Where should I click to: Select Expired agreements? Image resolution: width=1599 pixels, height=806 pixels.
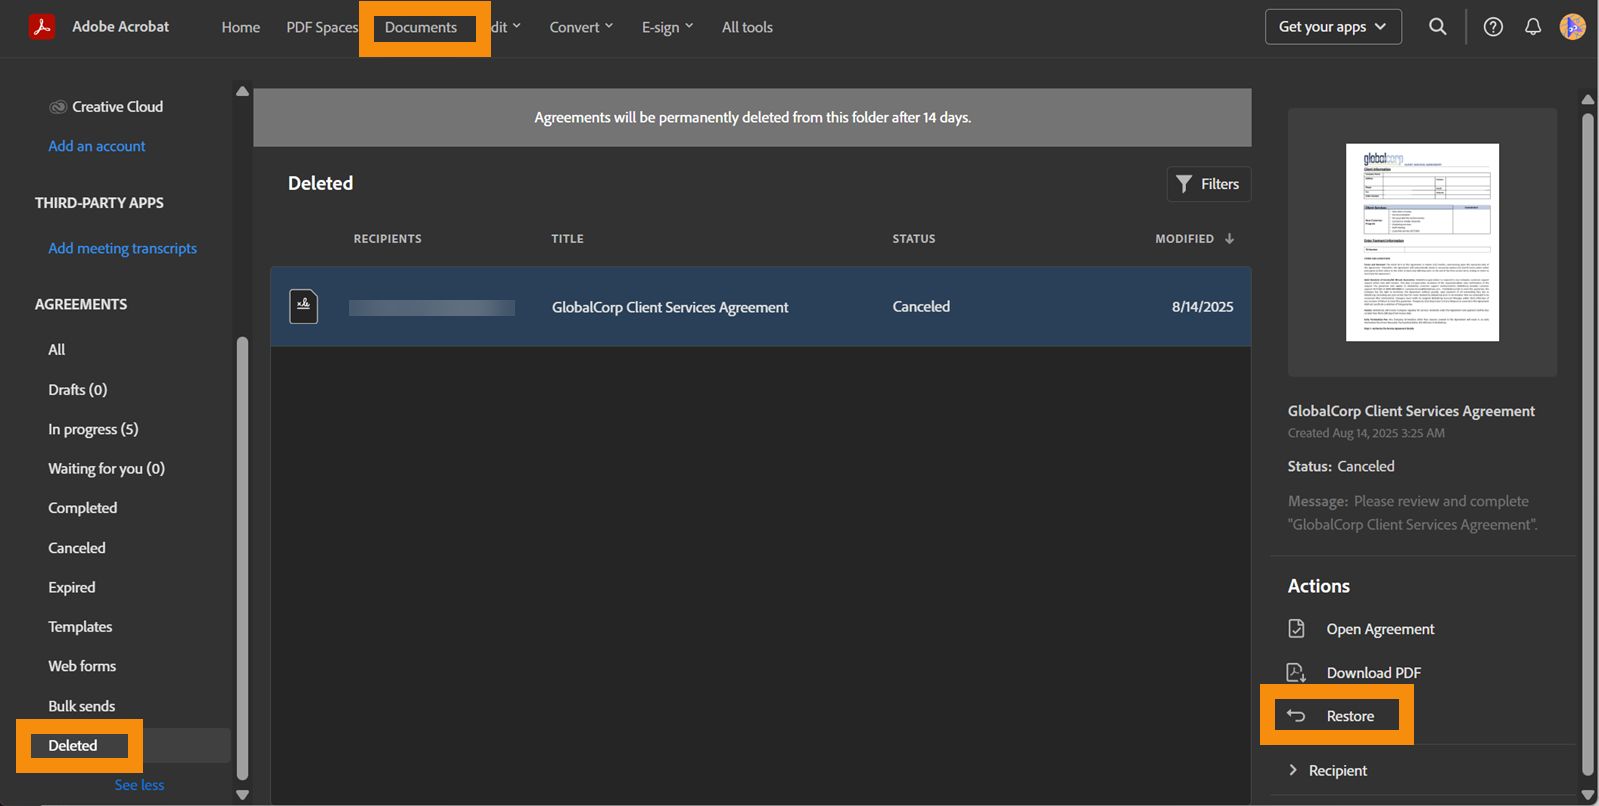(72, 587)
